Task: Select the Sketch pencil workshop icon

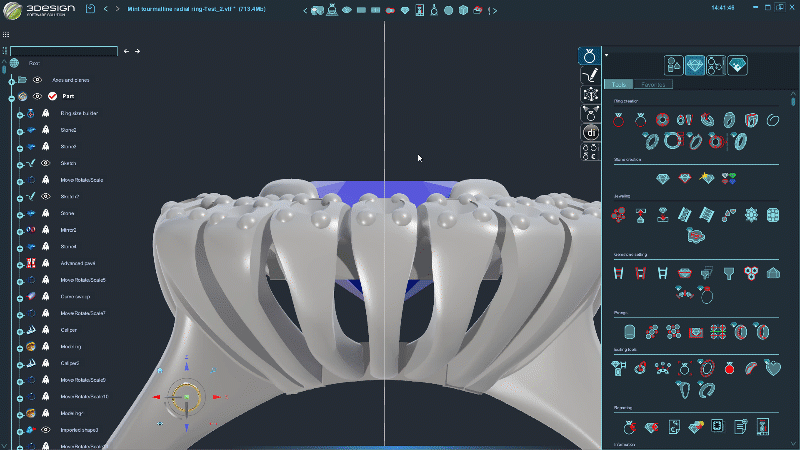Action: pos(590,74)
